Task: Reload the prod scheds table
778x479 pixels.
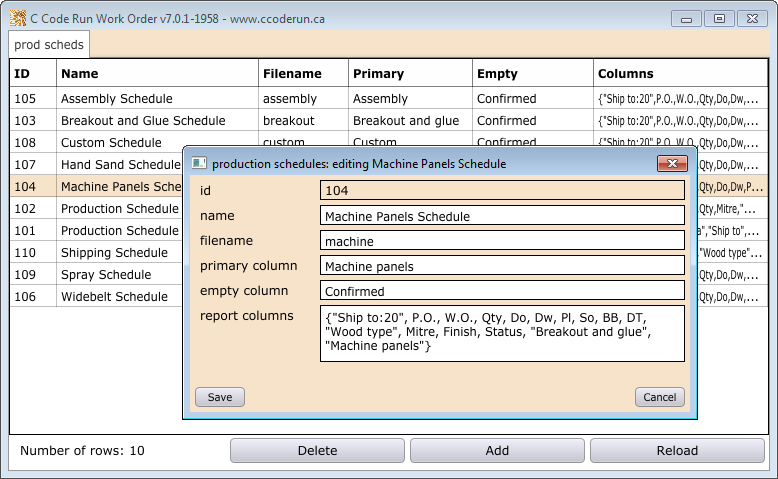Action: tap(677, 451)
